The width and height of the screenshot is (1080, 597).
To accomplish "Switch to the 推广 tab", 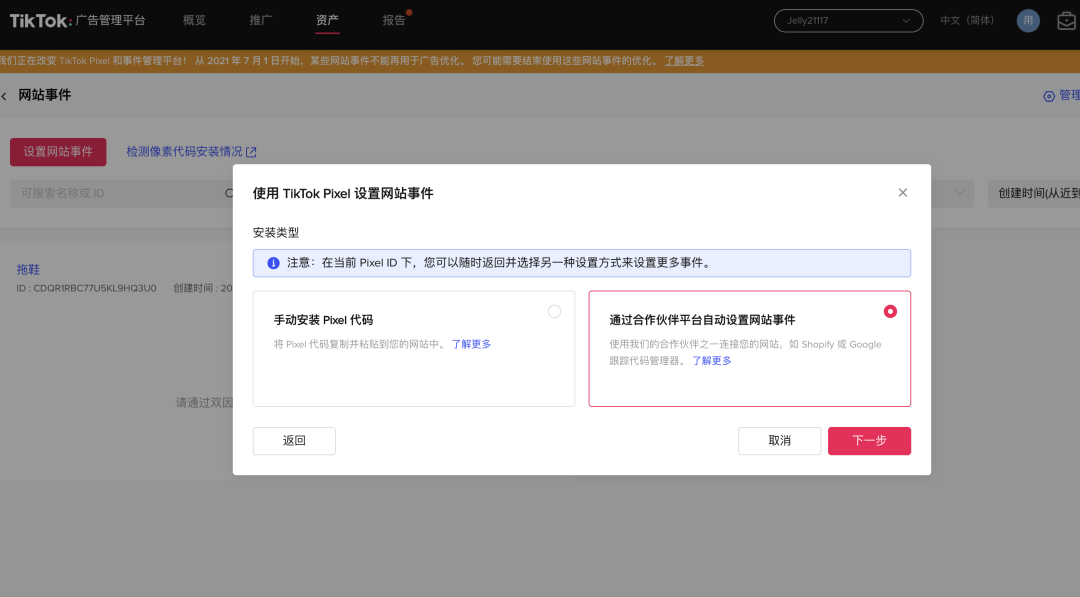I will click(261, 19).
